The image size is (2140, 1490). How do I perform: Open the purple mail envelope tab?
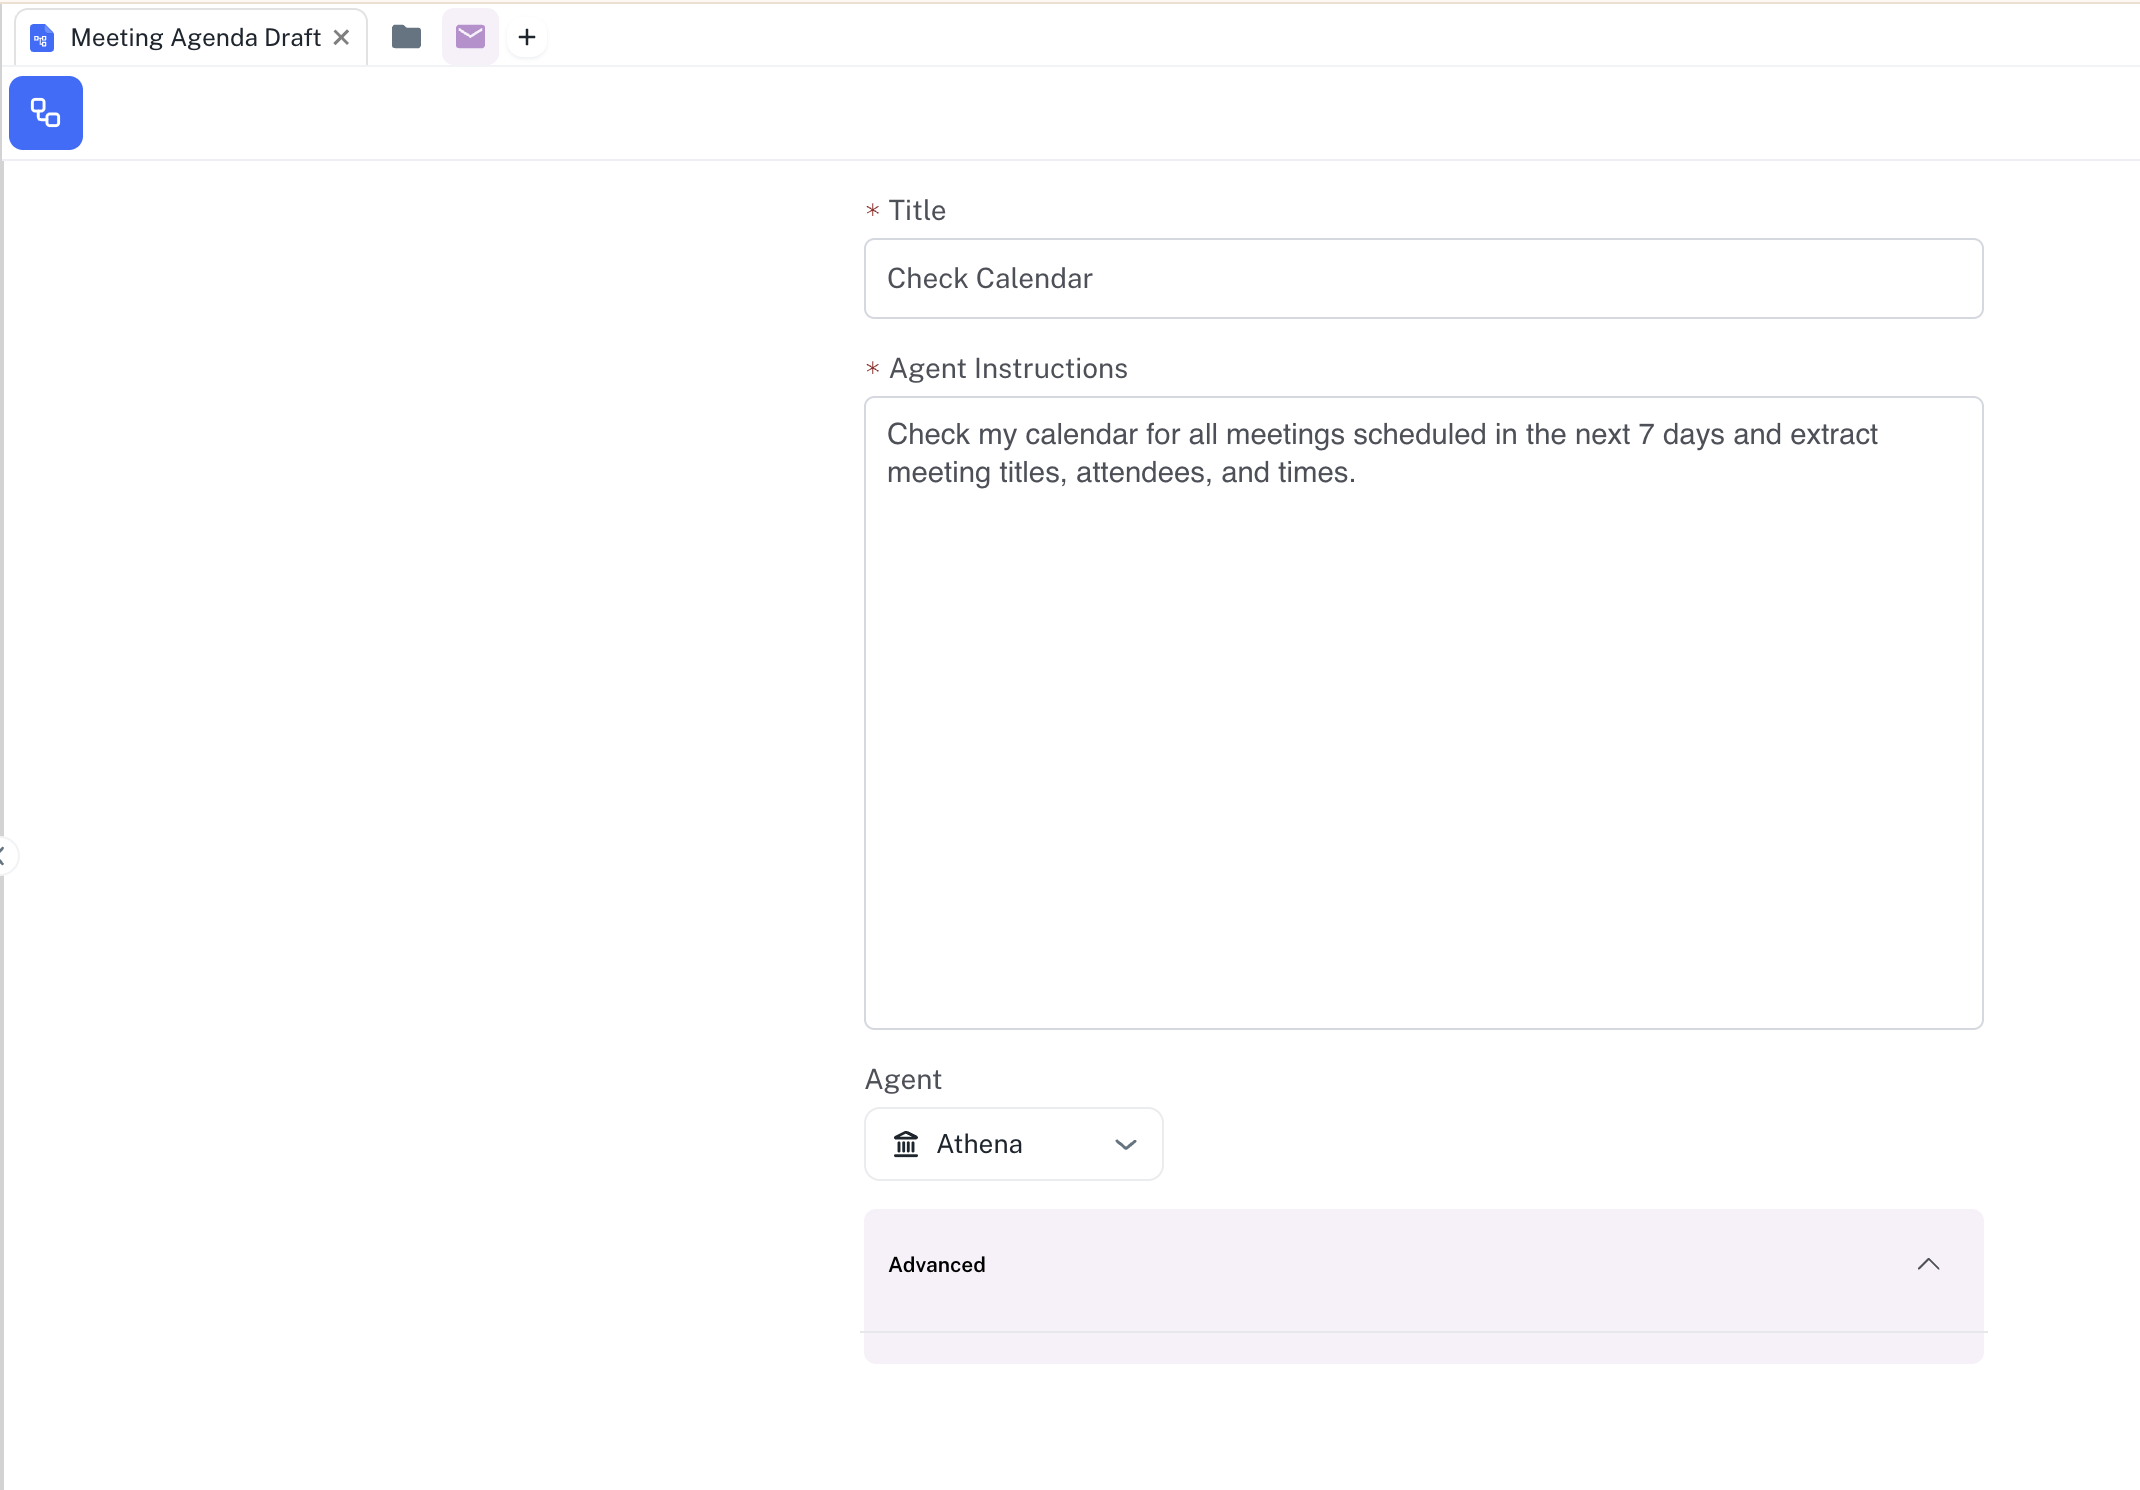tap(470, 37)
